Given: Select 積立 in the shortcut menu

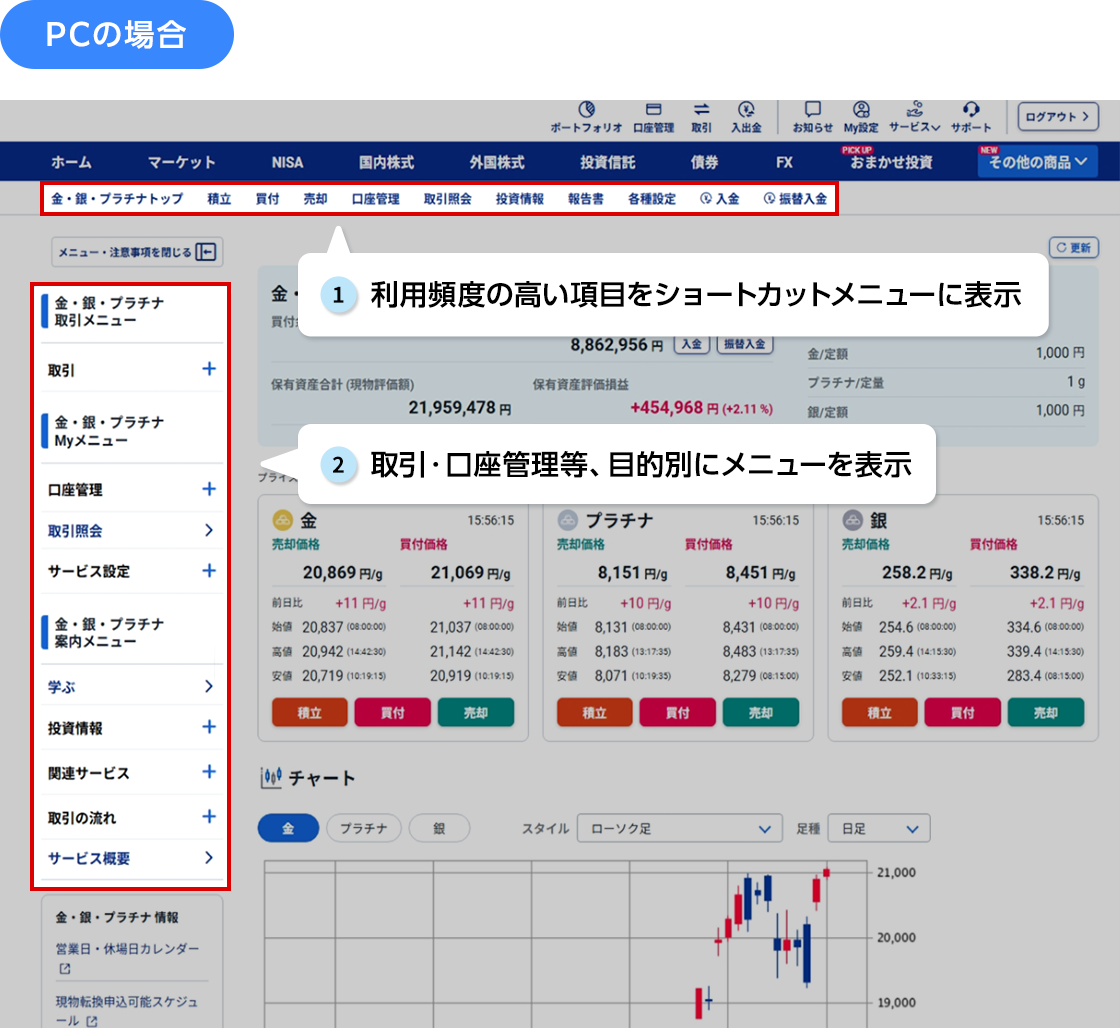Looking at the screenshot, I should click(219, 199).
